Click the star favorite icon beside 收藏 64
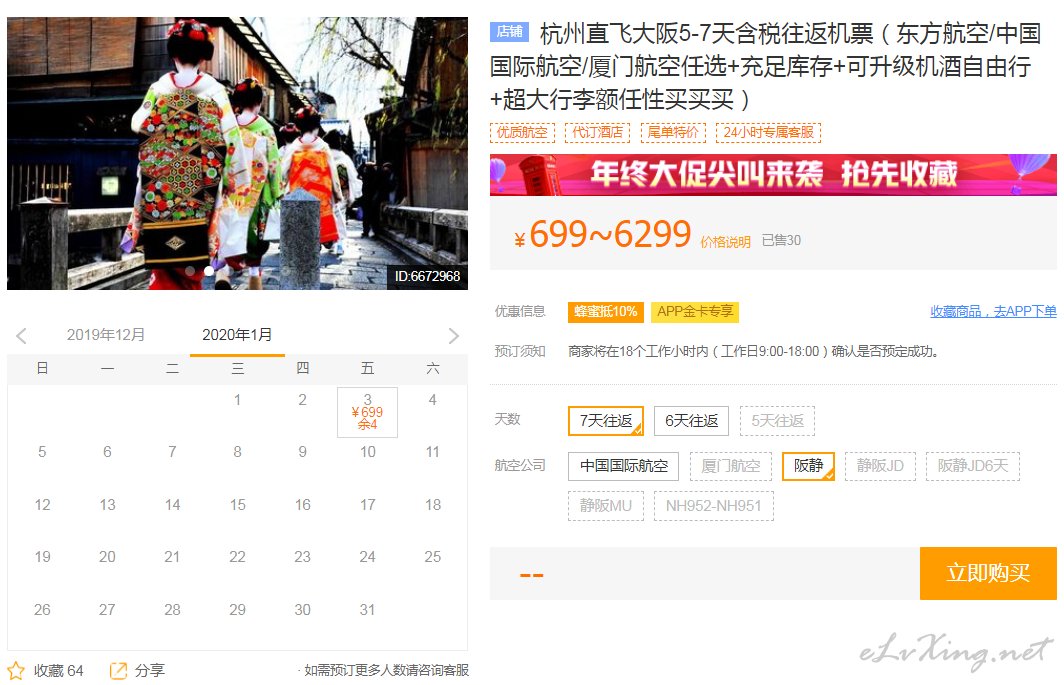1064x685 pixels. (x=16, y=671)
